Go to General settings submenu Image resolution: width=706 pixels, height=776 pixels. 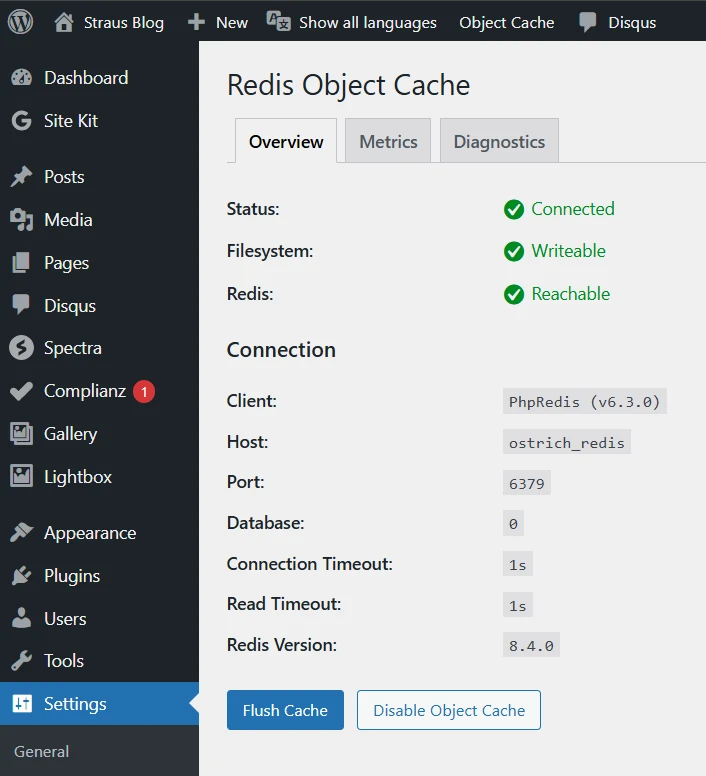[42, 751]
